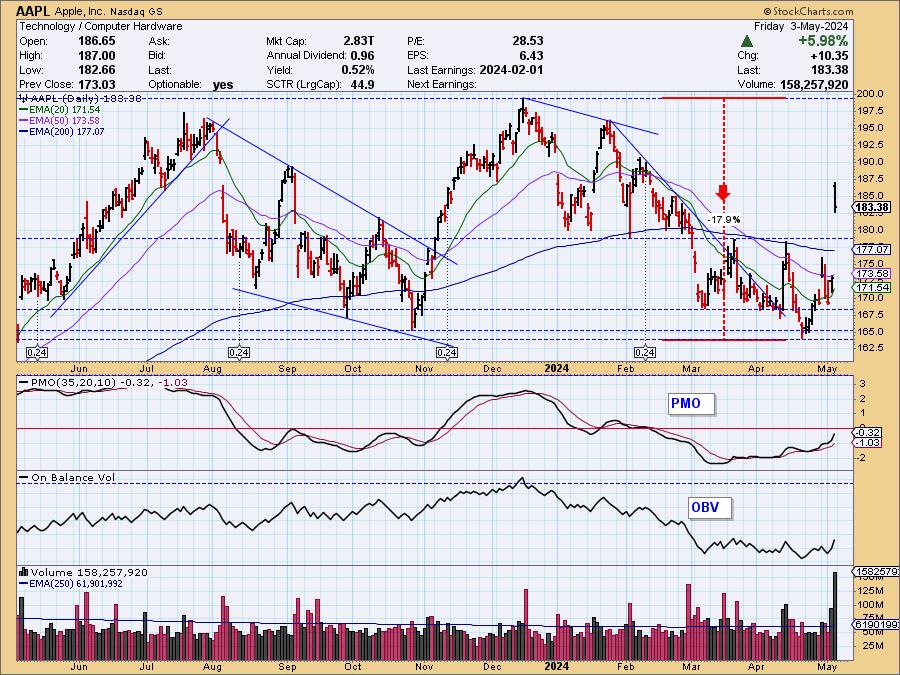Click Technology / Computer Hardware sector label

(x=101, y=26)
